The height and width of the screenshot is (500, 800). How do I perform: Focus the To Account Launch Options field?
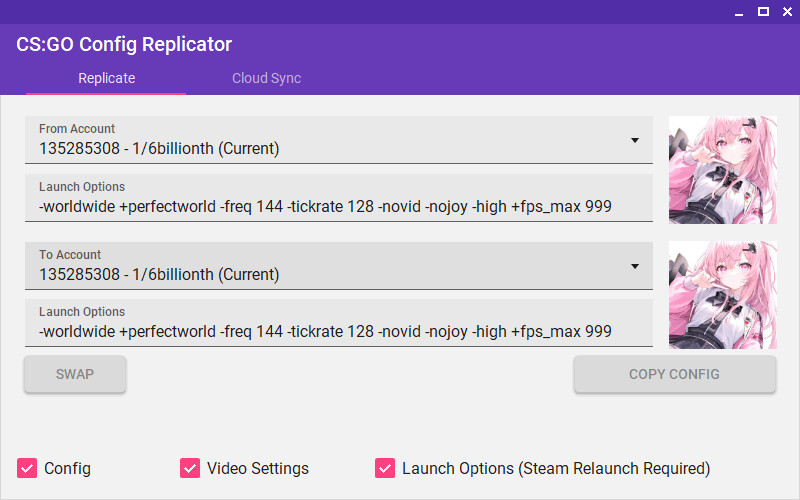[339, 323]
